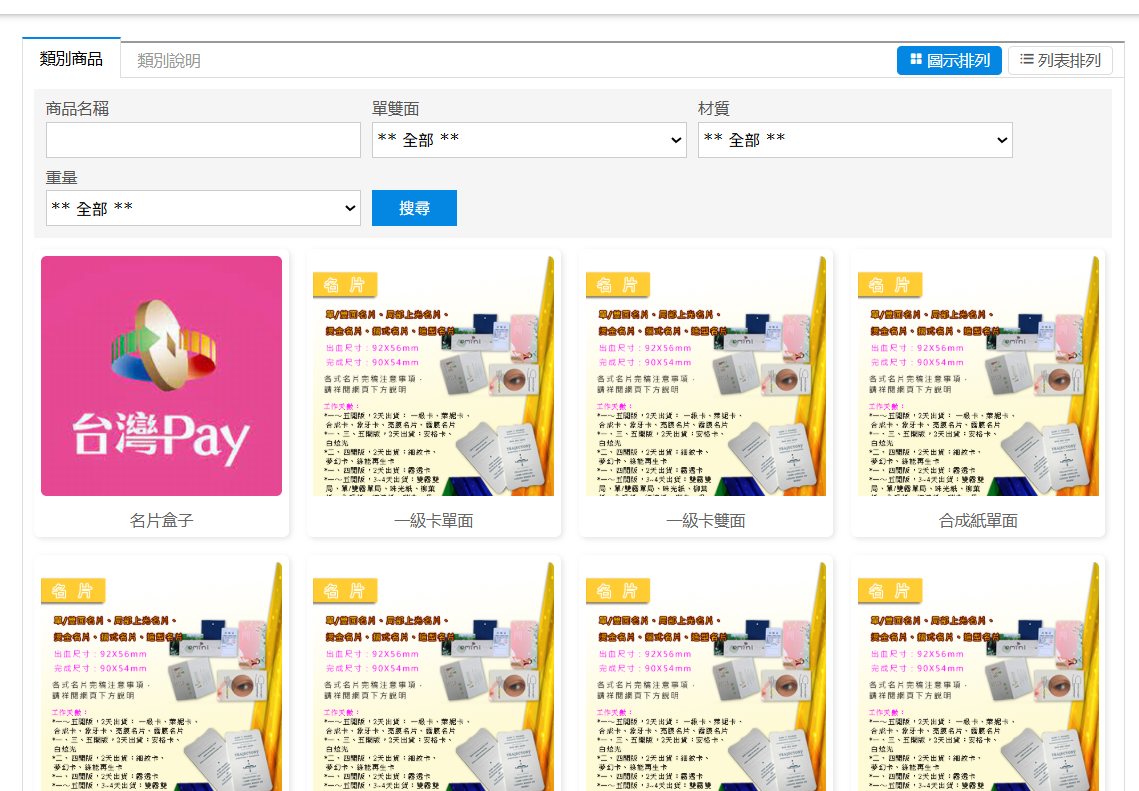Click the 名片盒子 product title
1139x791 pixels.
click(161, 521)
